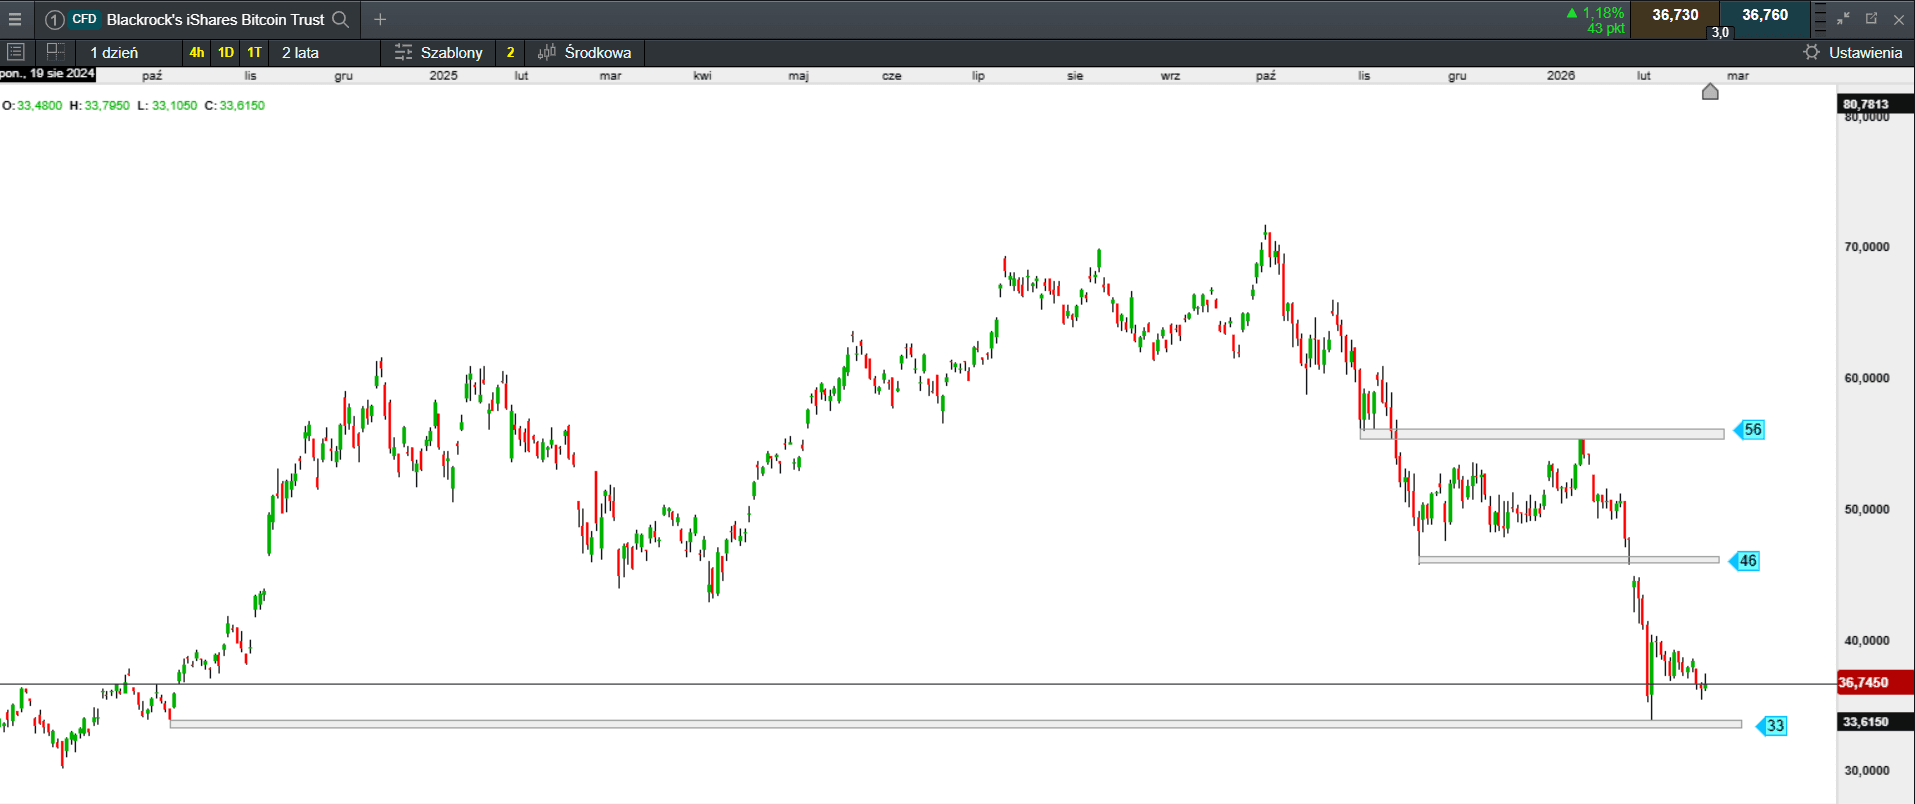Click the Szablony sliders icon
This screenshot has width=1915, height=804.
(403, 52)
